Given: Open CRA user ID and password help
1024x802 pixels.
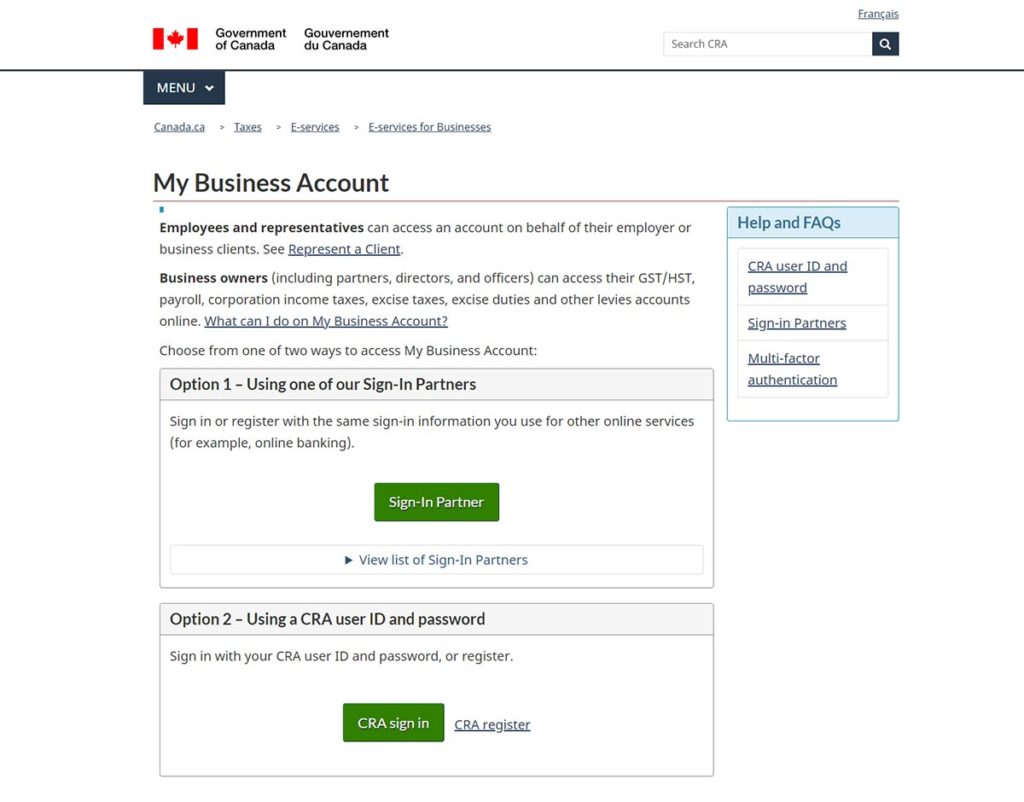Looking at the screenshot, I should click(797, 276).
